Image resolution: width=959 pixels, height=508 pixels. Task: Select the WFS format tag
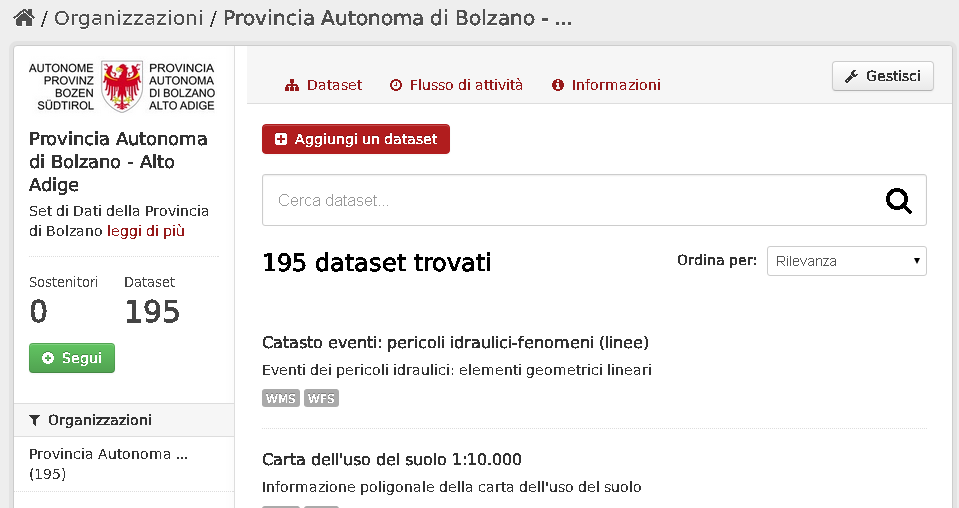(321, 398)
